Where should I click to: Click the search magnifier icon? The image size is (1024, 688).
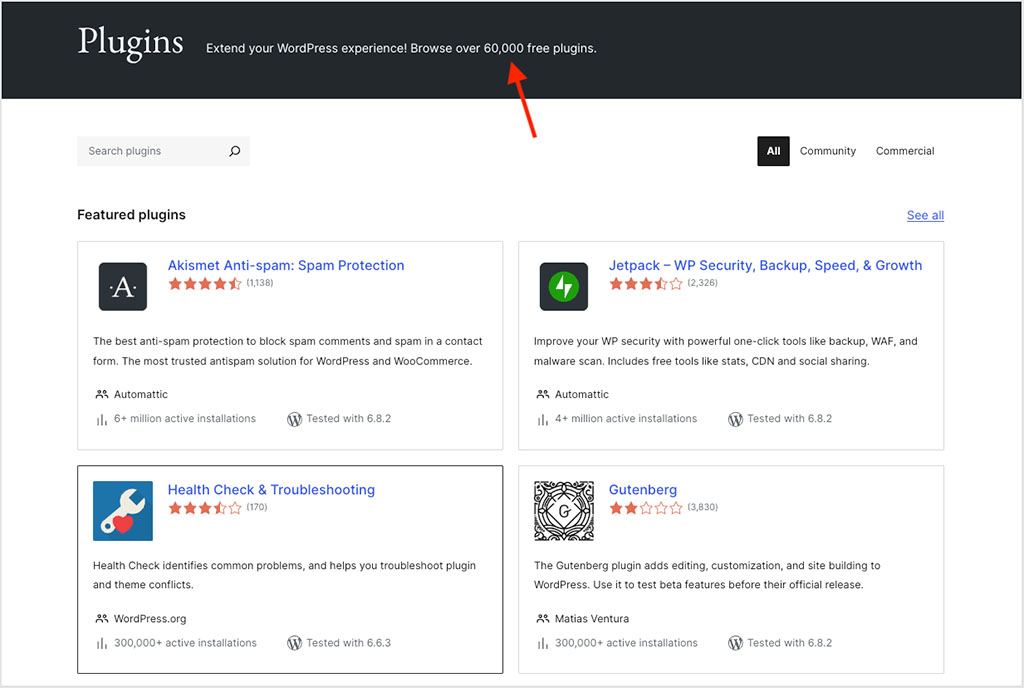click(x=234, y=151)
